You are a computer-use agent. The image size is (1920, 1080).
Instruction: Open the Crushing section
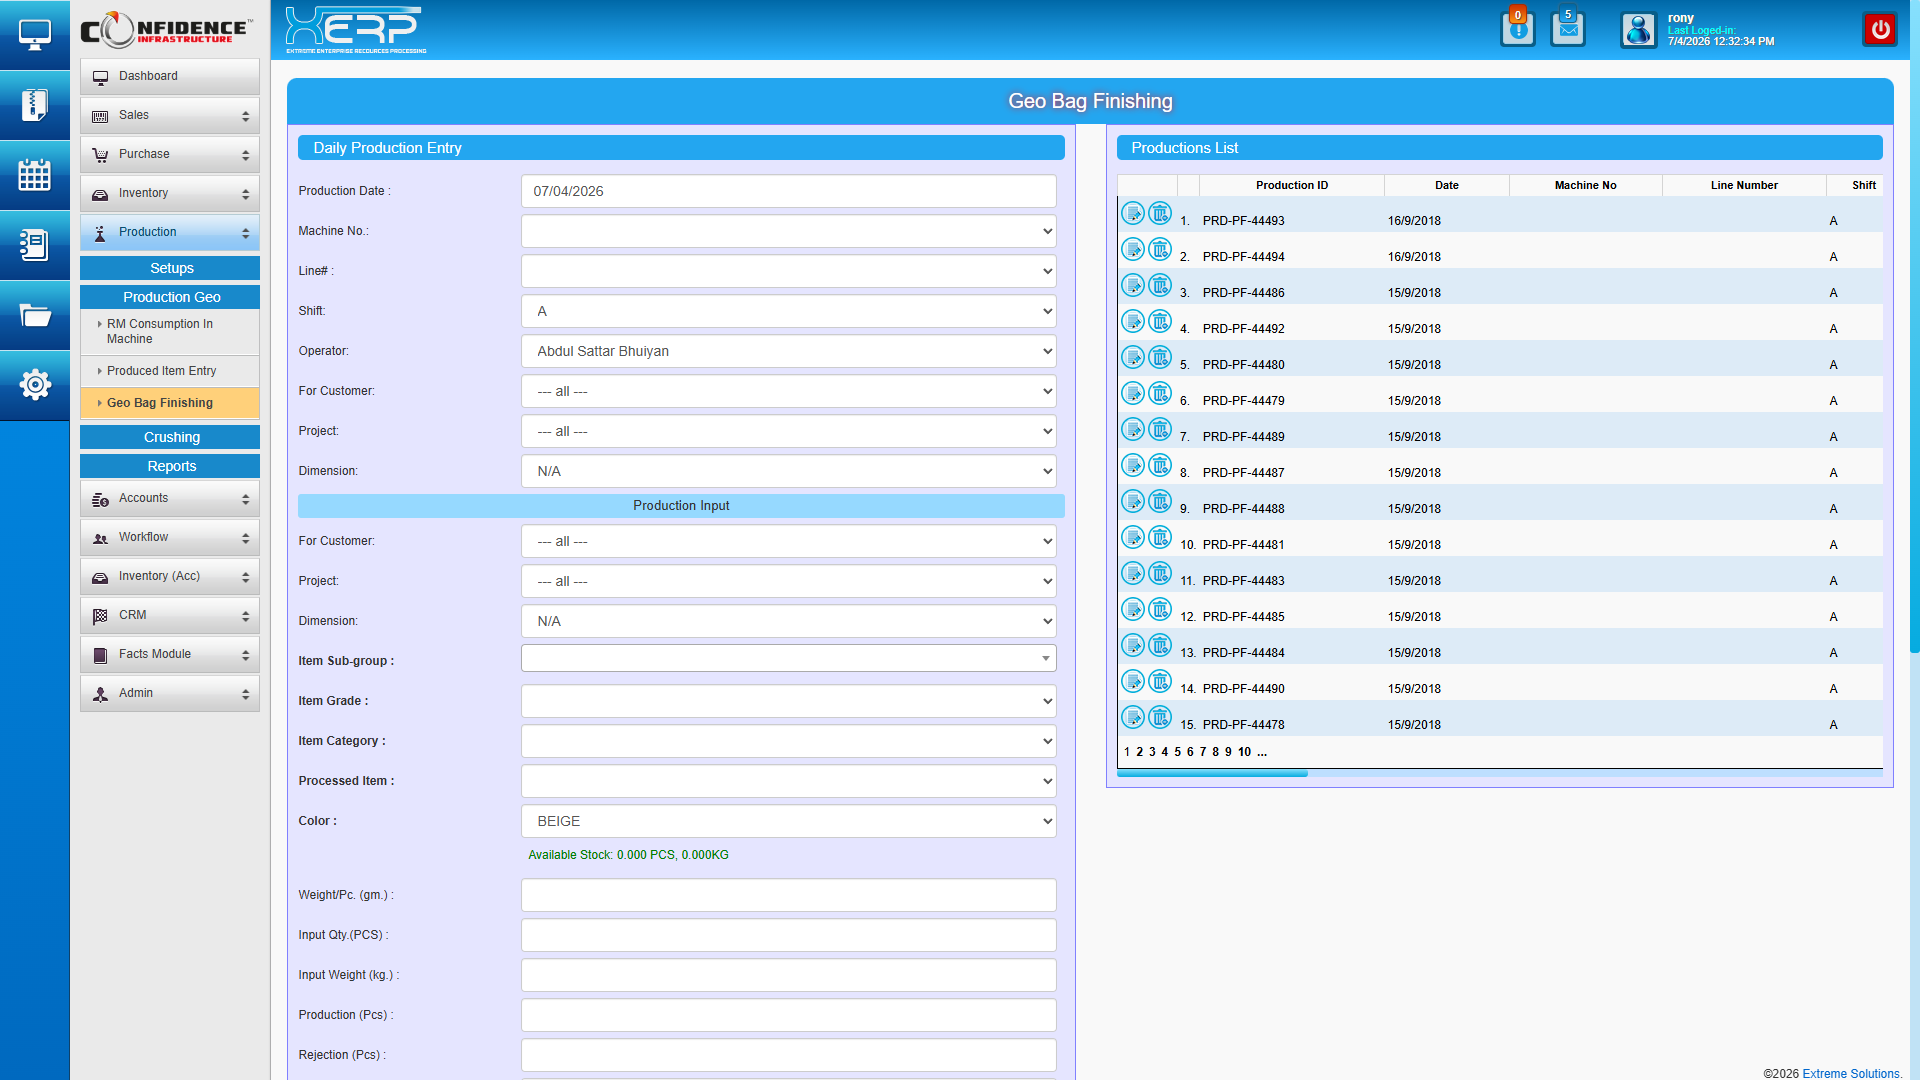[x=169, y=437]
